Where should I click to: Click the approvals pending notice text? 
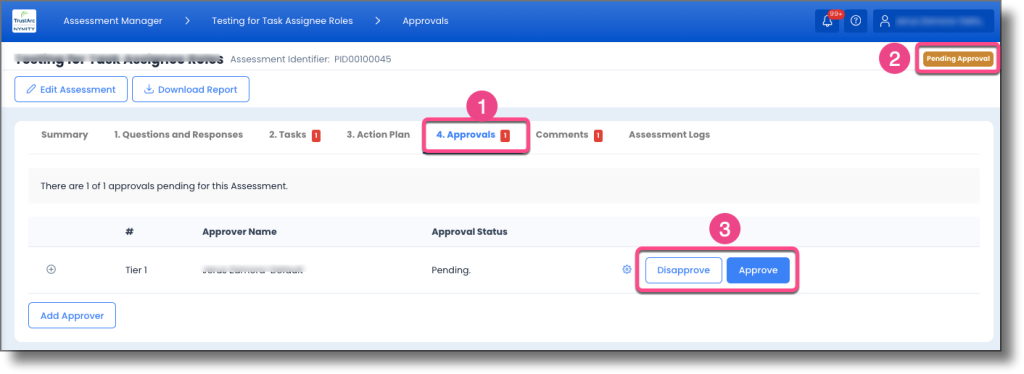click(x=164, y=186)
